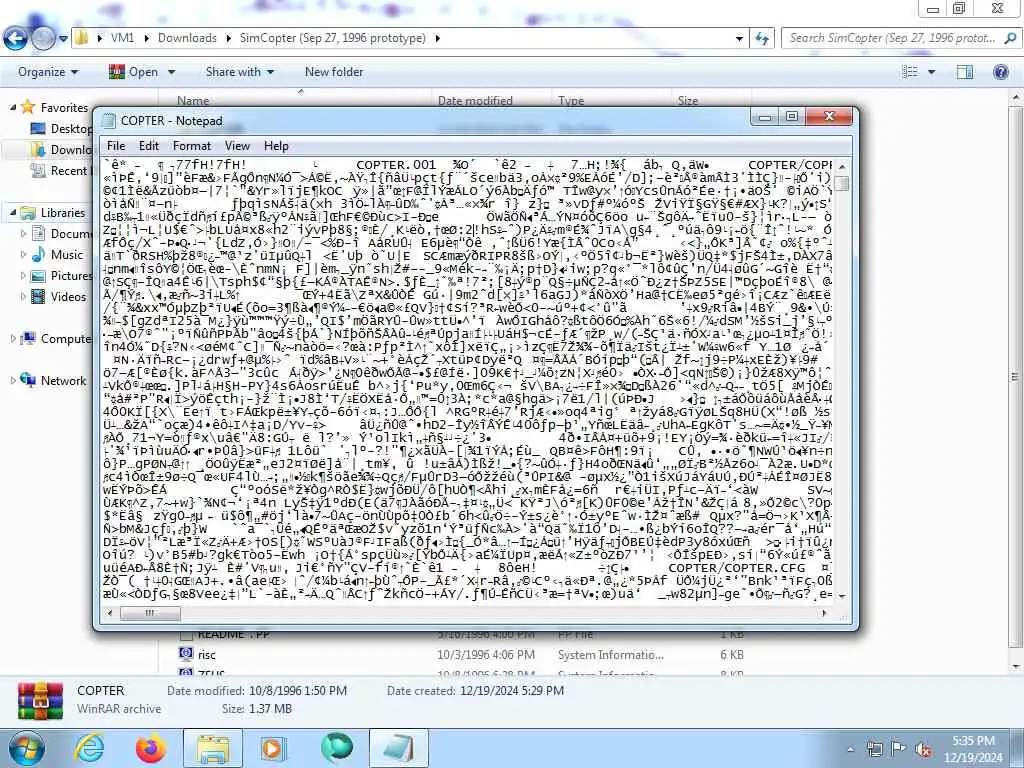Click the New folder button
Screen dimensions: 1024x768
coord(334,72)
